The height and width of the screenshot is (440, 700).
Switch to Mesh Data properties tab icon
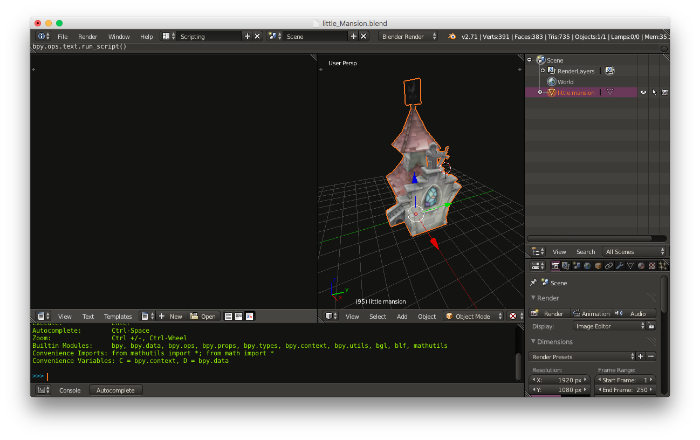click(630, 266)
